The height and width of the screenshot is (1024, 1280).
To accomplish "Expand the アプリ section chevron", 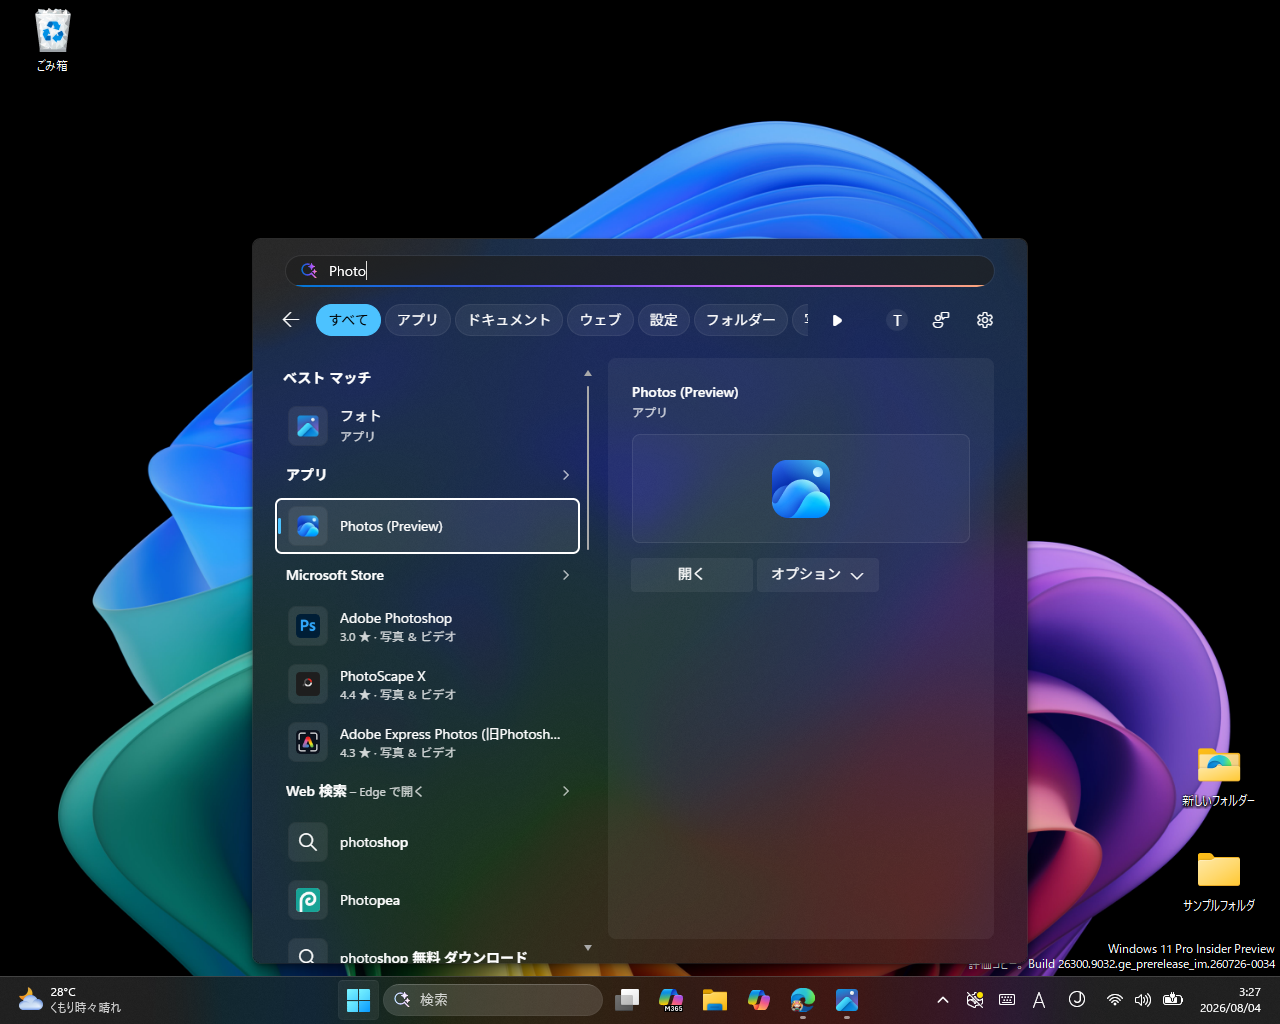I will pyautogui.click(x=566, y=475).
